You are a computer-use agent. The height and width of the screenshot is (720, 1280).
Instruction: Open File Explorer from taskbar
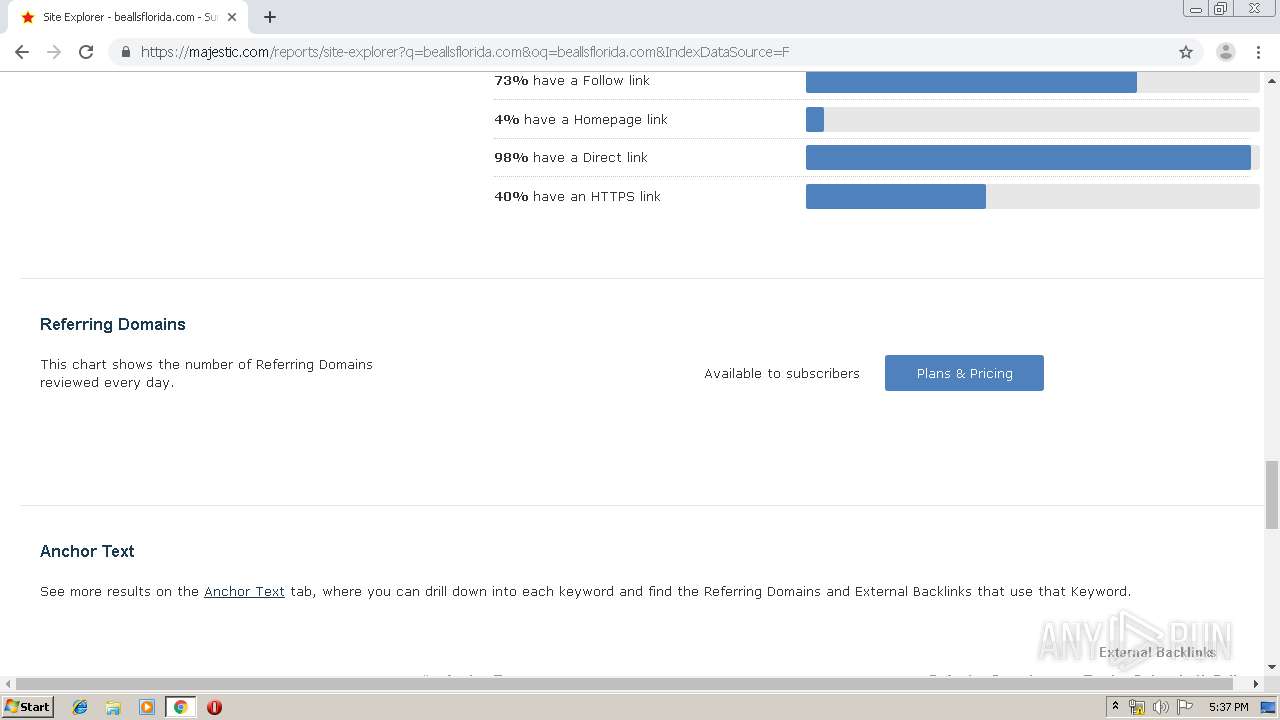(113, 707)
